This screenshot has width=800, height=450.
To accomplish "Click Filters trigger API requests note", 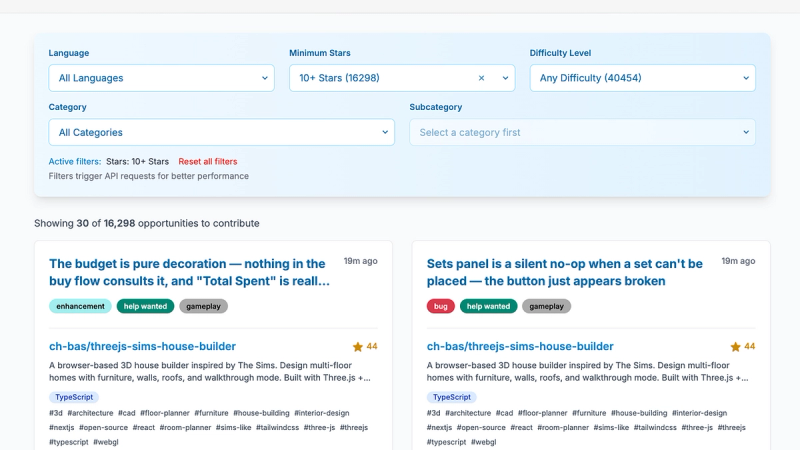I will [148, 176].
